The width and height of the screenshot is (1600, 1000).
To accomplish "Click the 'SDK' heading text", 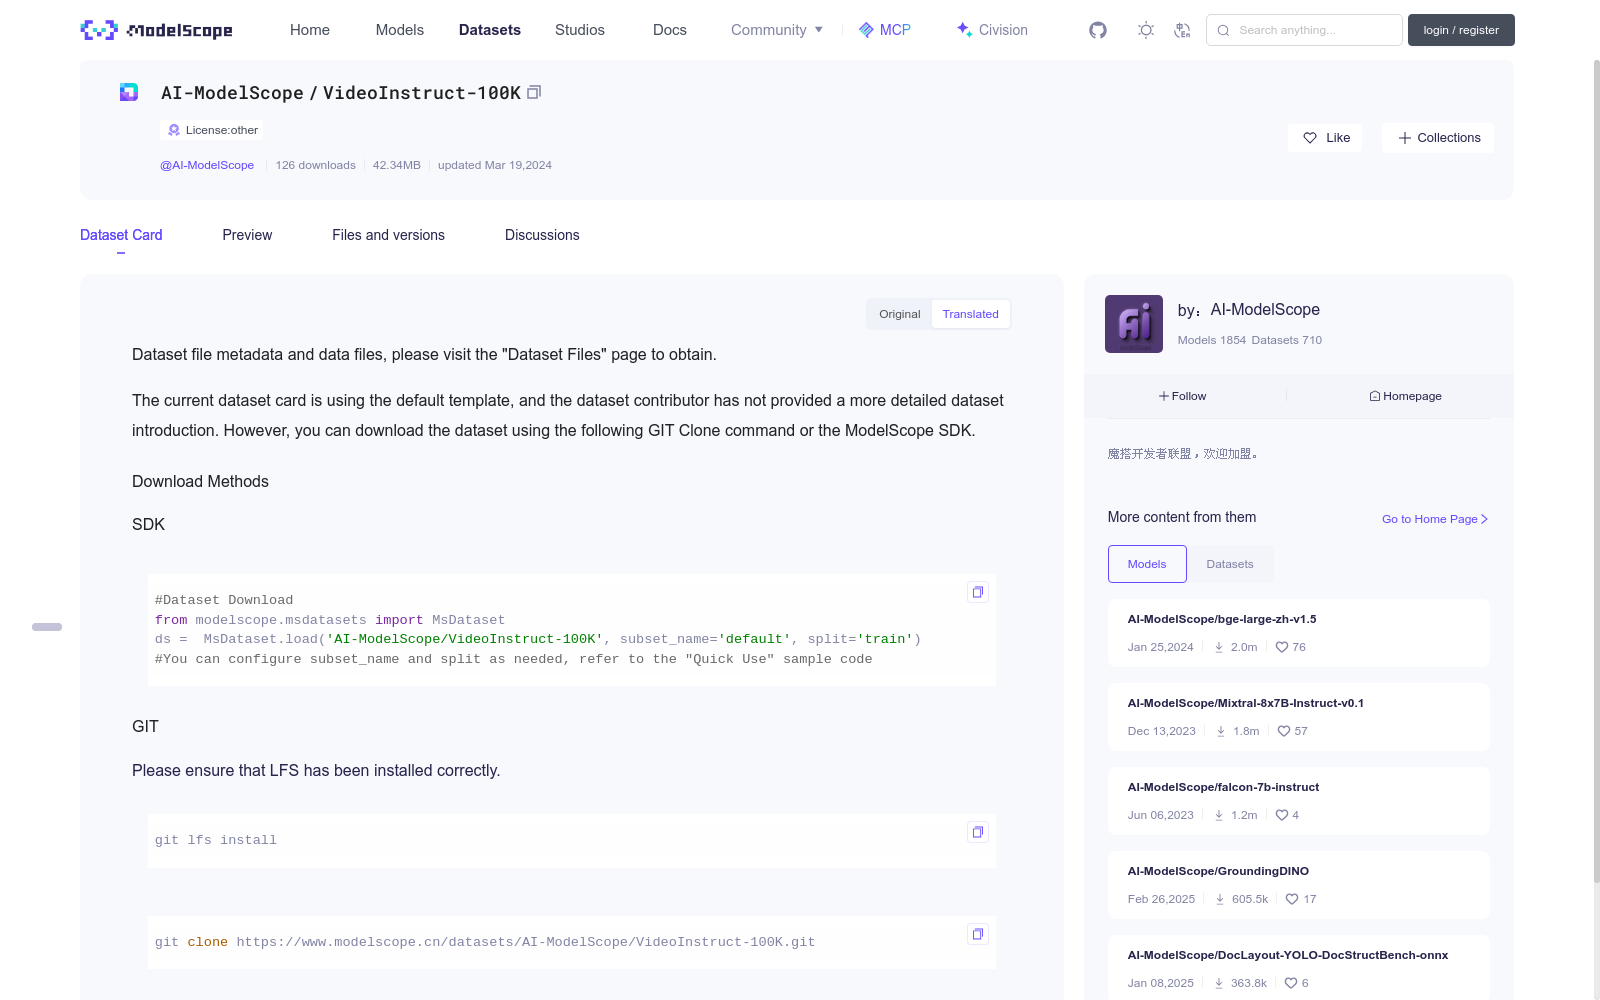I will [x=148, y=524].
